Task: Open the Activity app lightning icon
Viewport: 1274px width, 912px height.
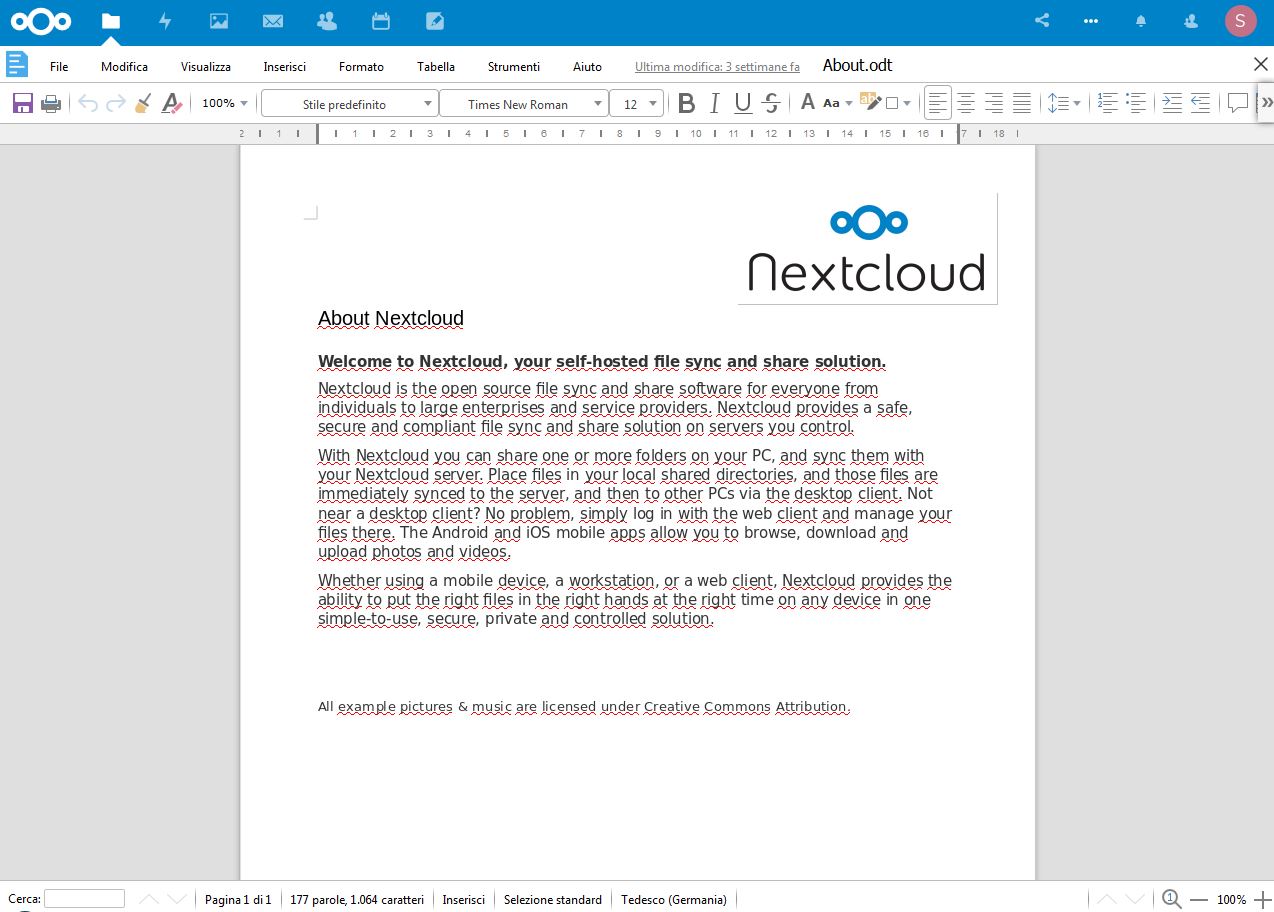Action: [x=165, y=20]
